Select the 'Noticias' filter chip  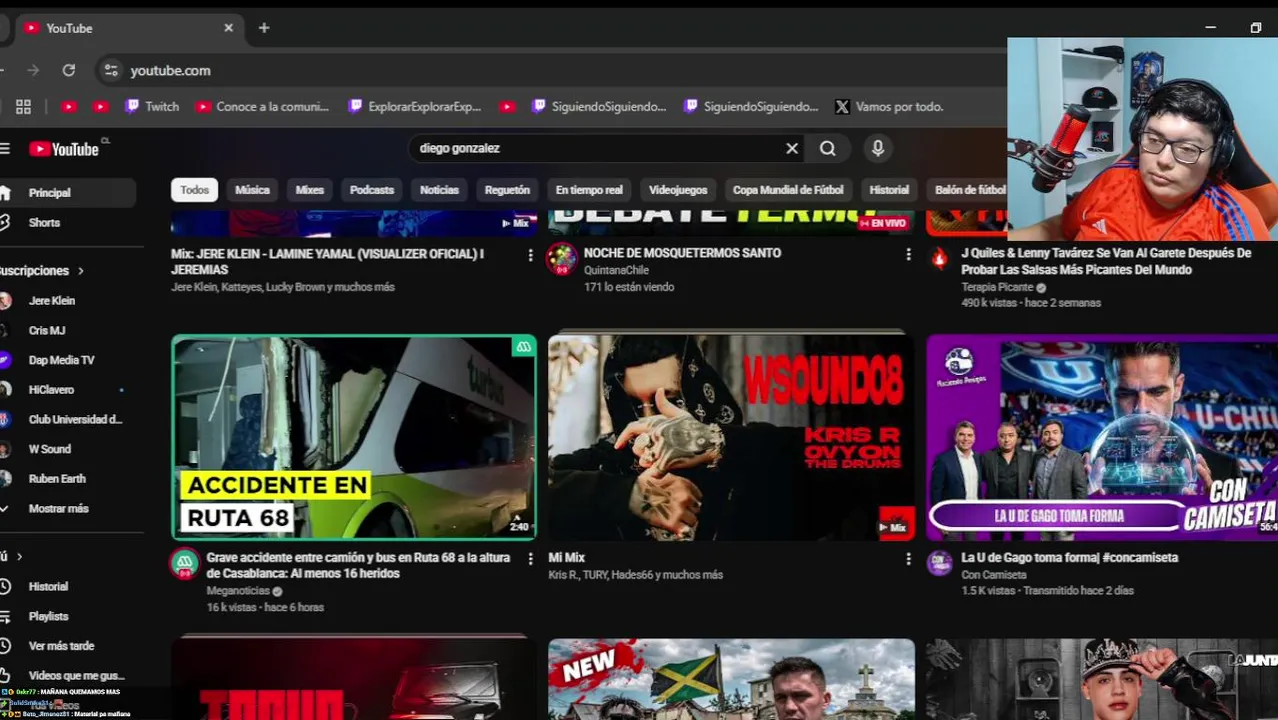(439, 190)
